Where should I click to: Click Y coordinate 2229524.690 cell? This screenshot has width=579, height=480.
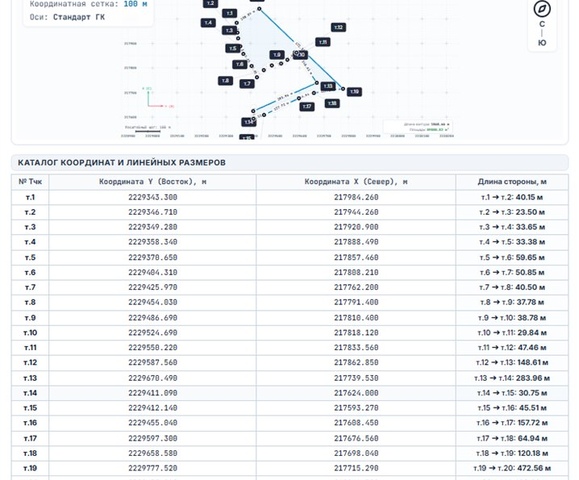click(153, 333)
